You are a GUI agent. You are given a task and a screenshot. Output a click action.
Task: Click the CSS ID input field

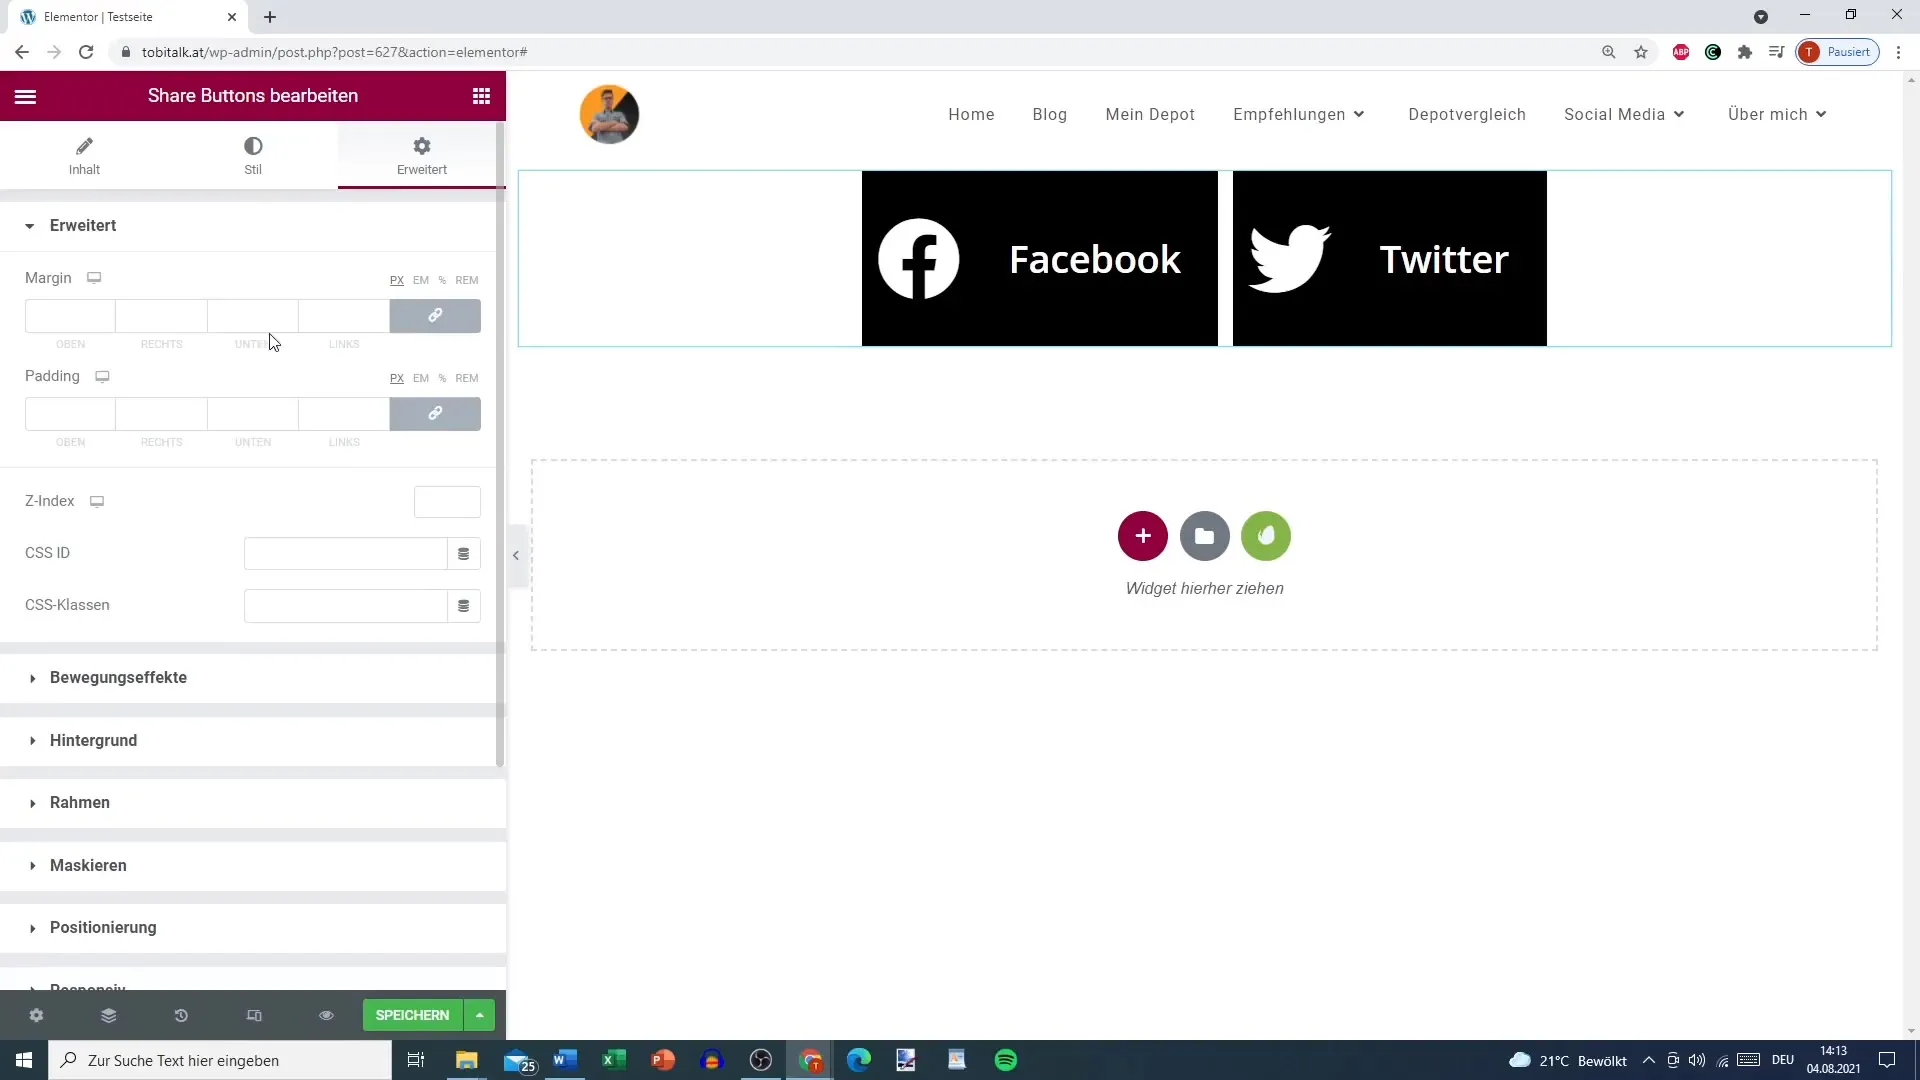(x=345, y=554)
